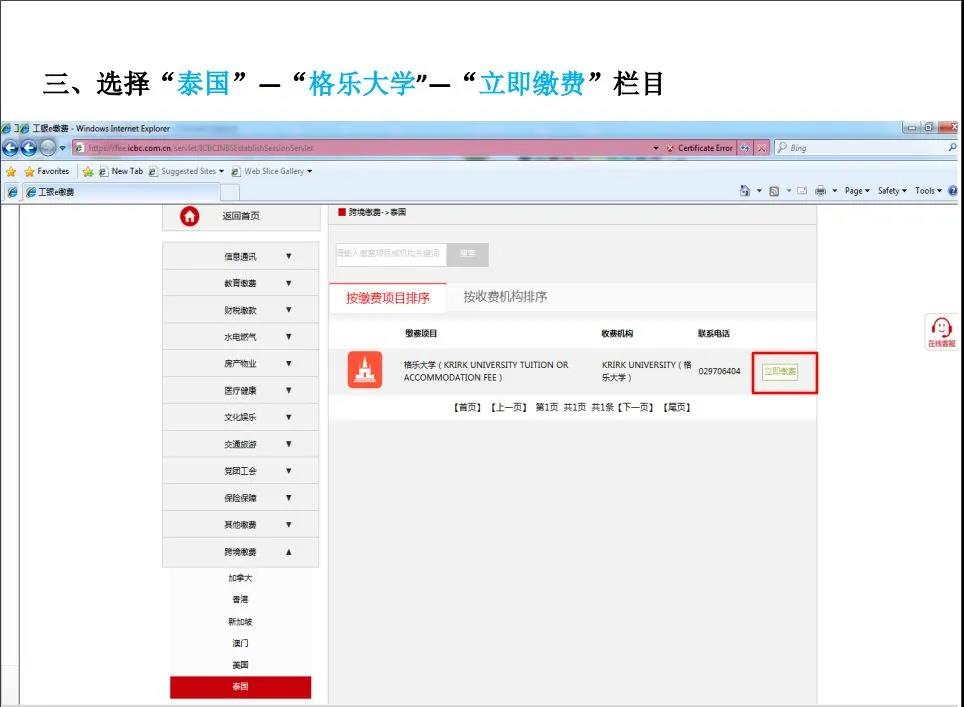Click the 在线客服 headset icon
The image size is (964, 707).
point(941,332)
